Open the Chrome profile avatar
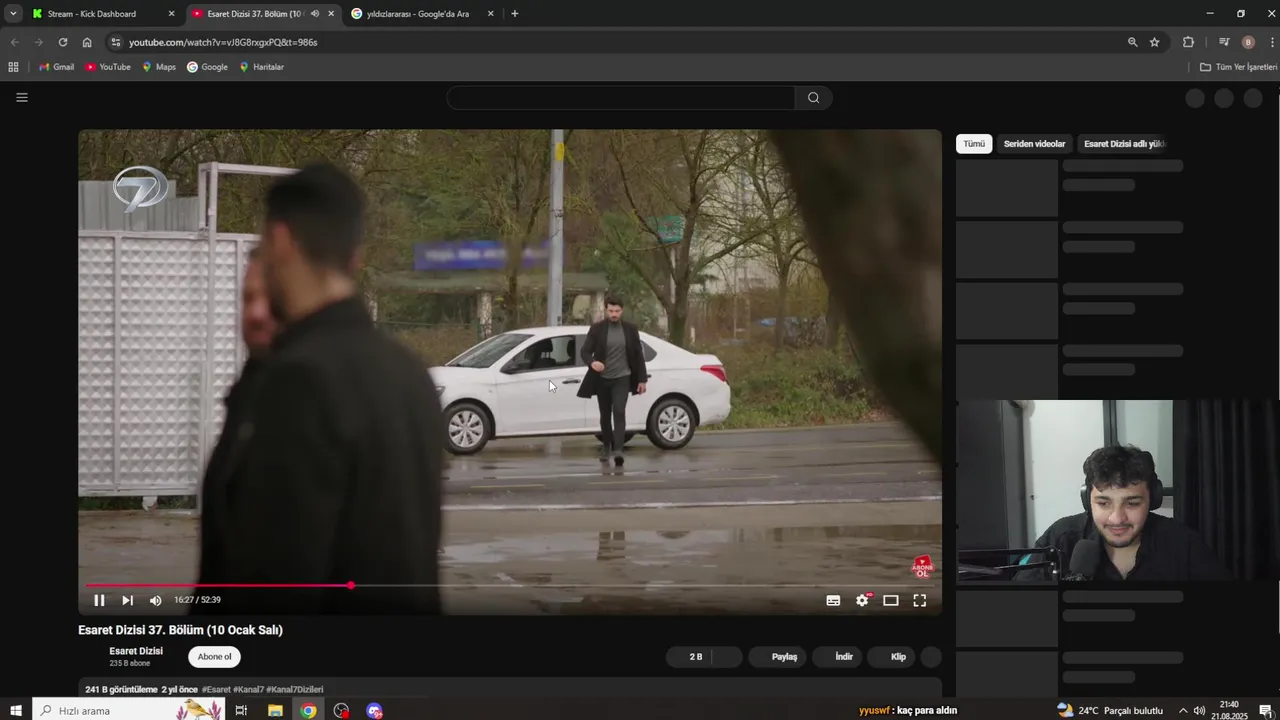Image resolution: width=1280 pixels, height=720 pixels. [1248, 42]
